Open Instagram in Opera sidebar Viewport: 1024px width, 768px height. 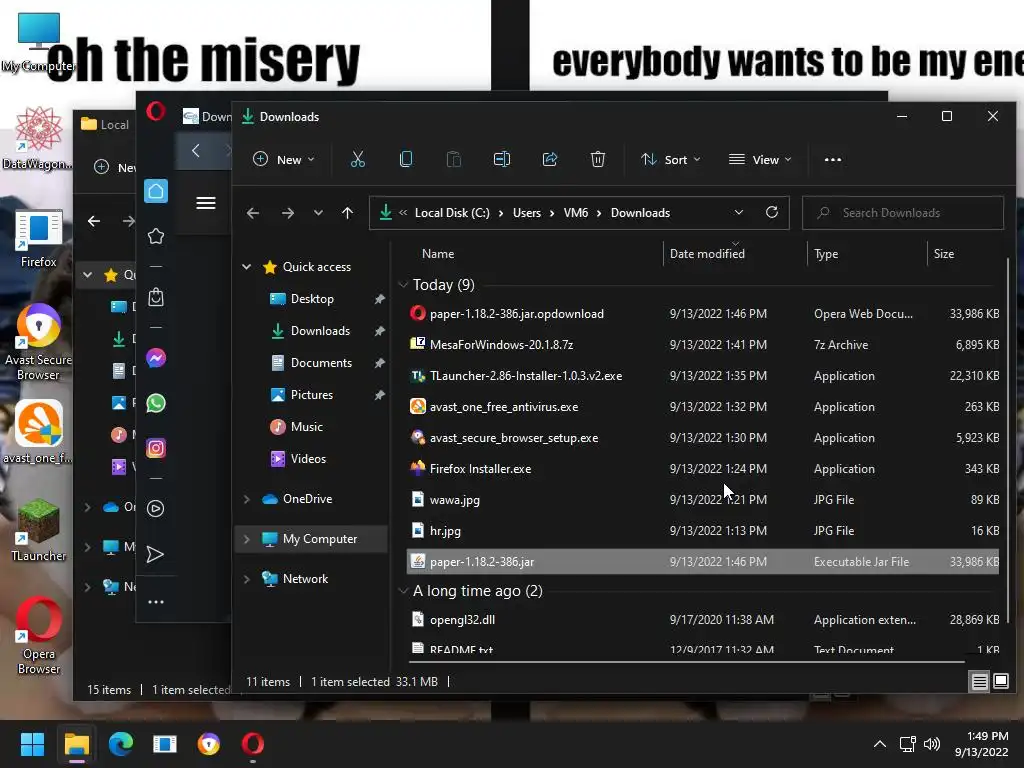coord(155,448)
